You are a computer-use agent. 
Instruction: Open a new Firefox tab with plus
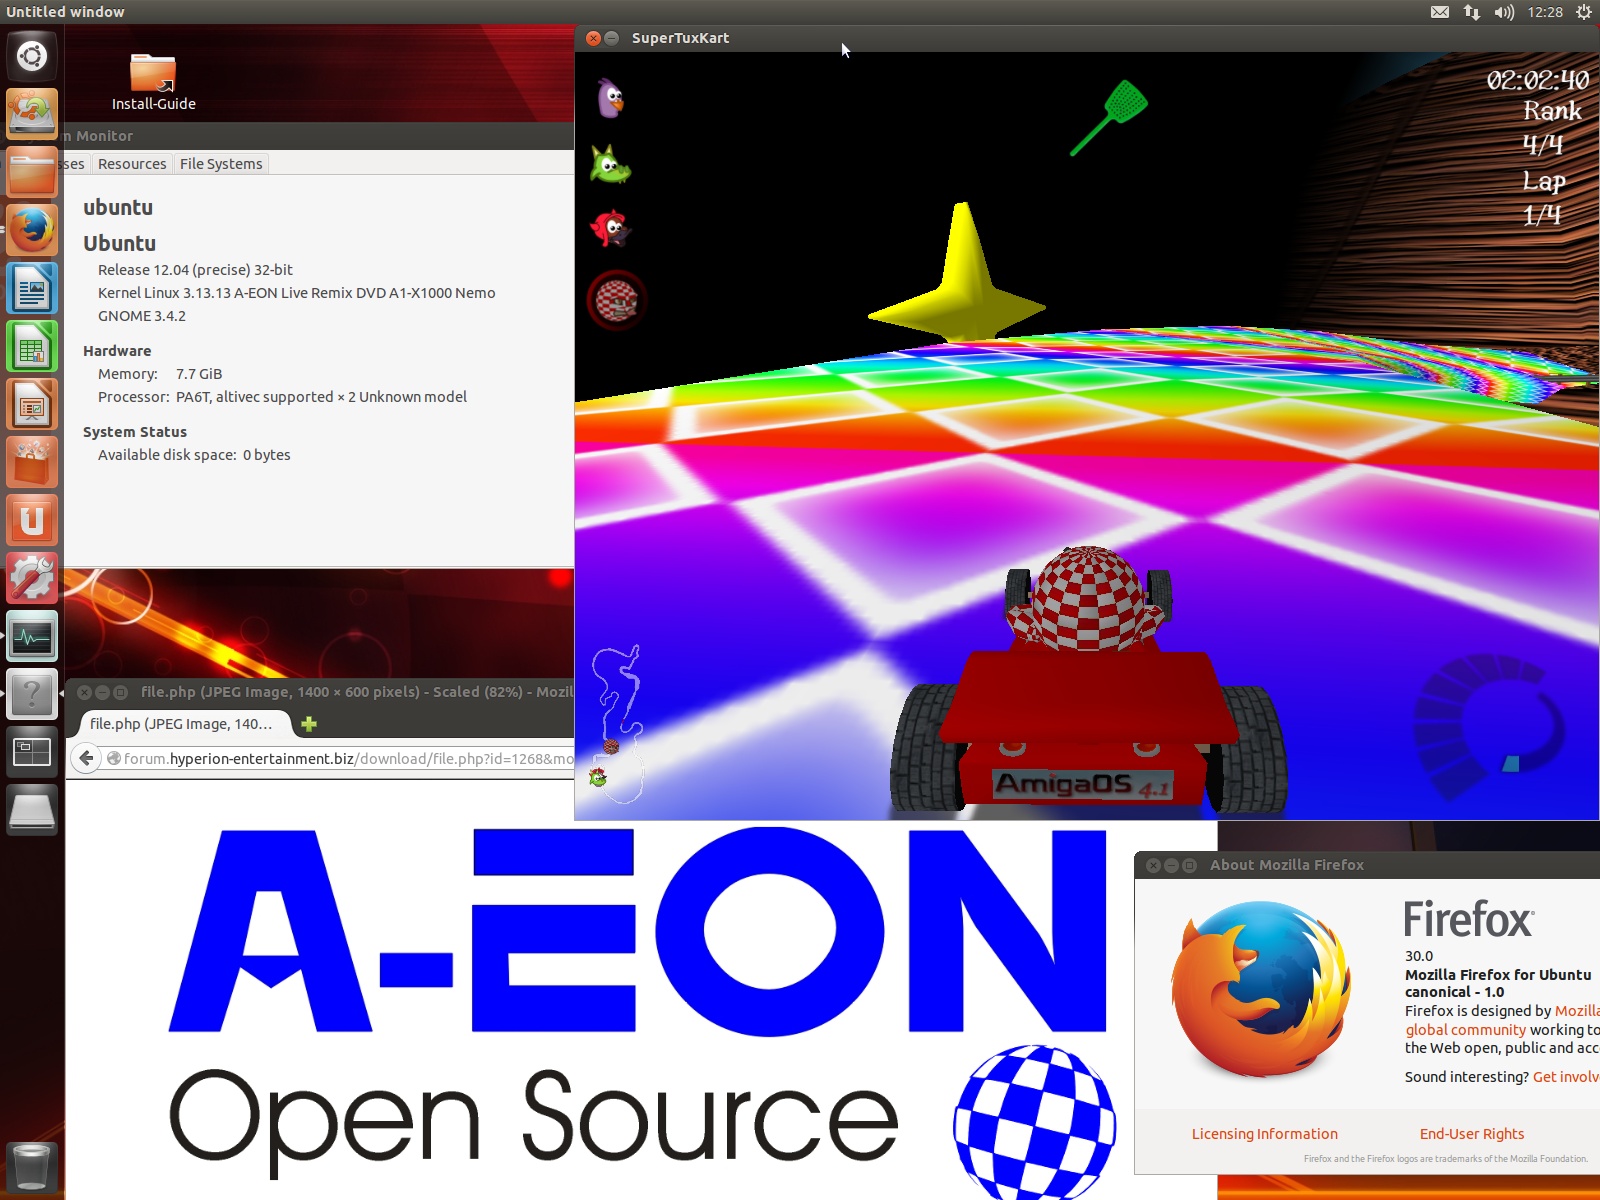[309, 724]
